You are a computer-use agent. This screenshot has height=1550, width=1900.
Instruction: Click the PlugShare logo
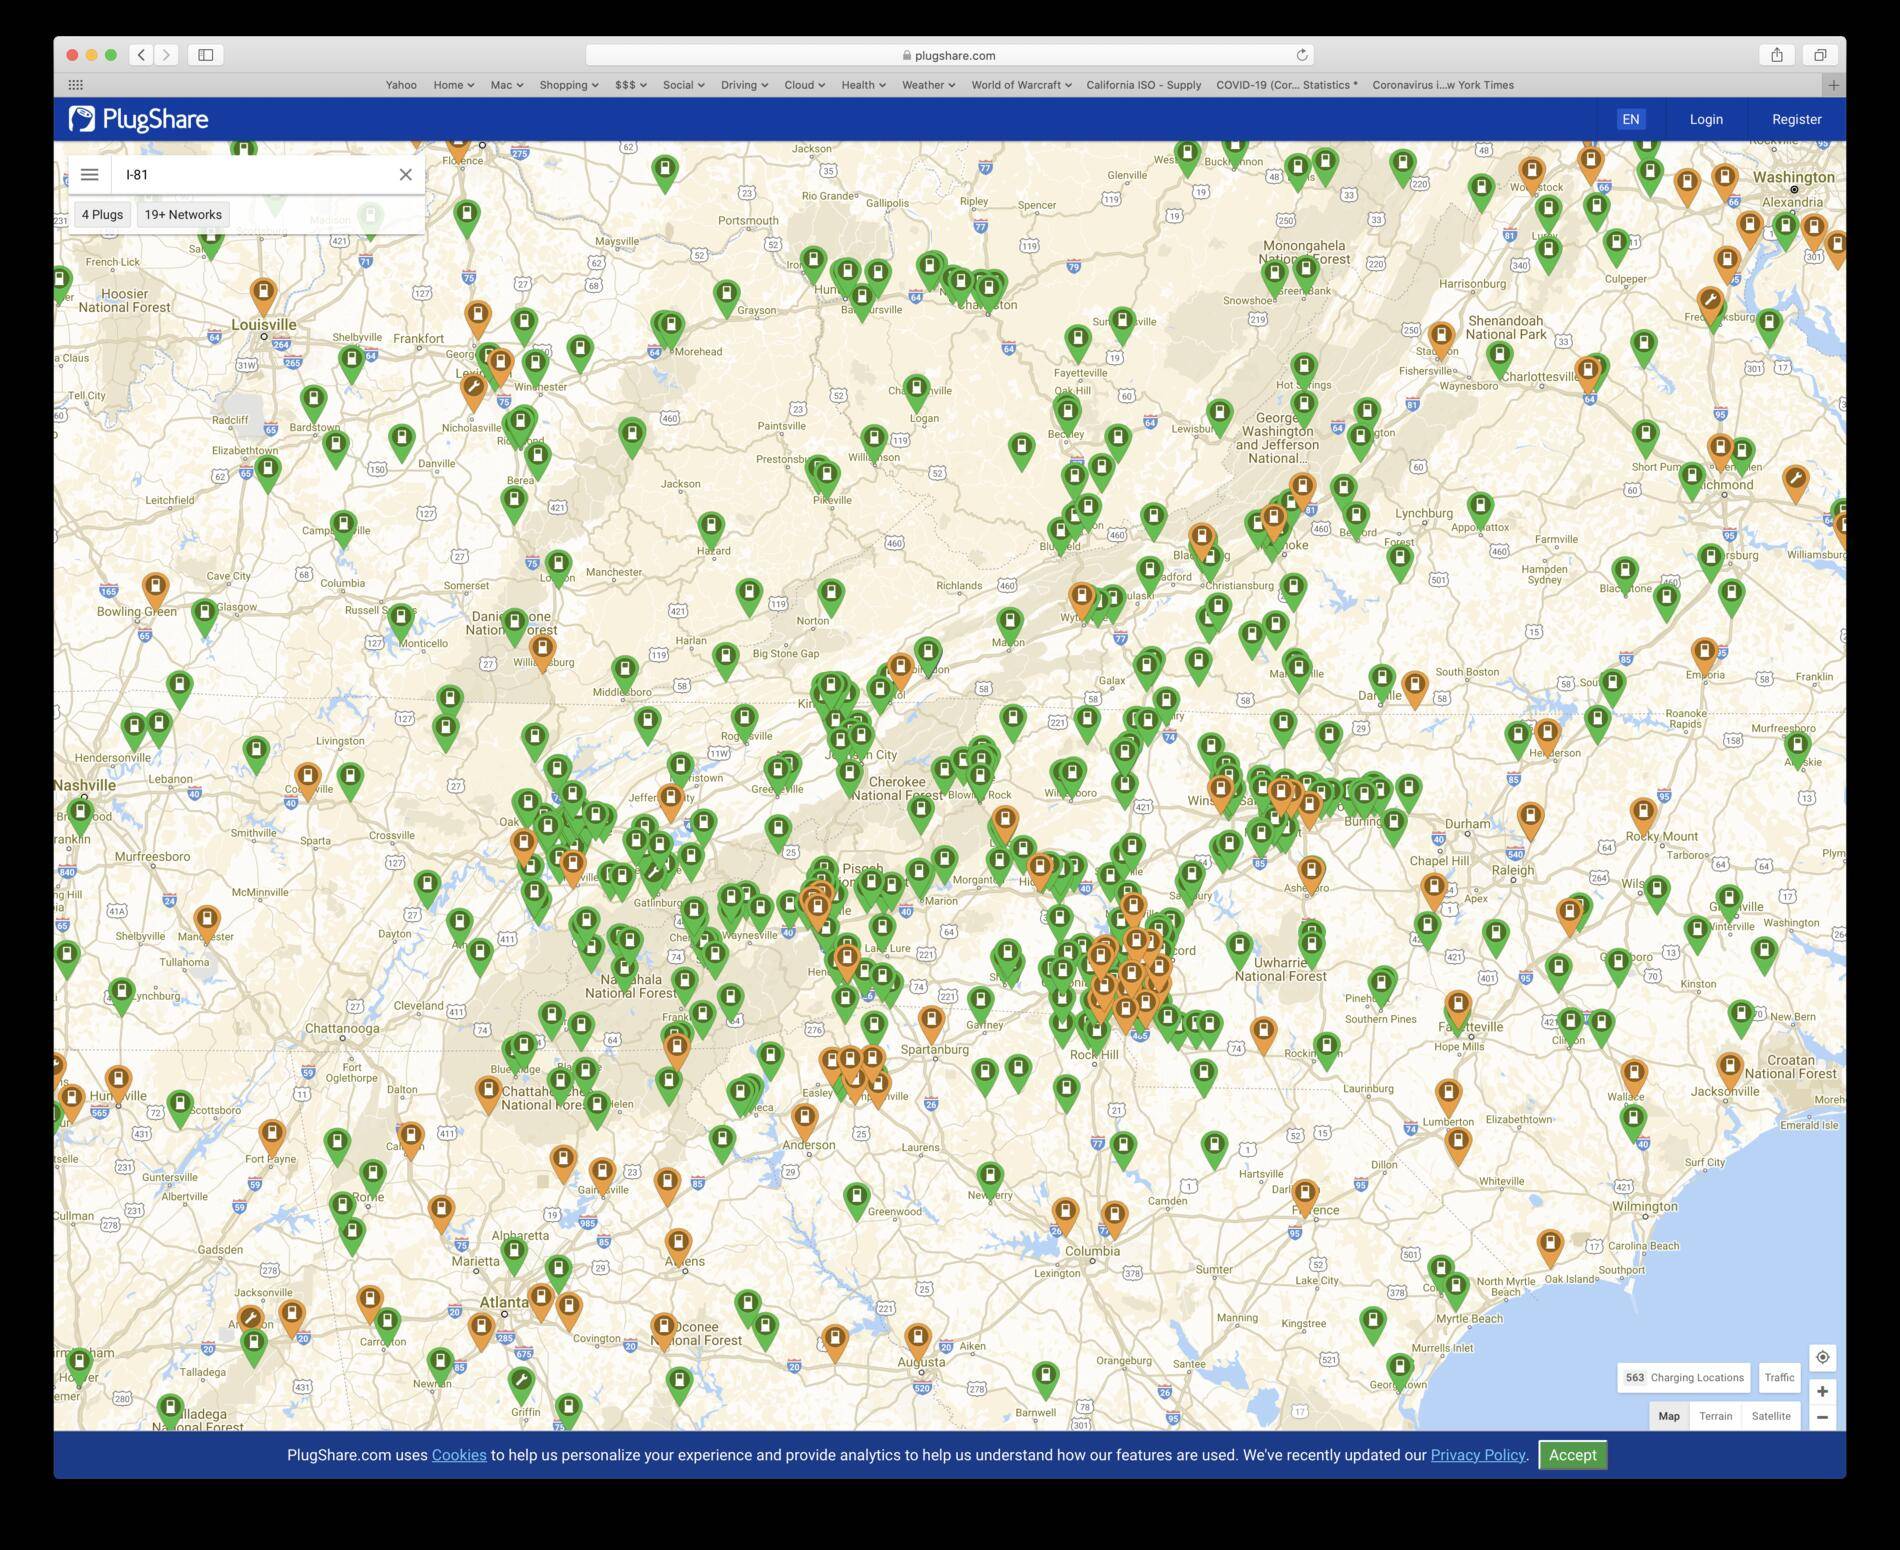pos(138,119)
